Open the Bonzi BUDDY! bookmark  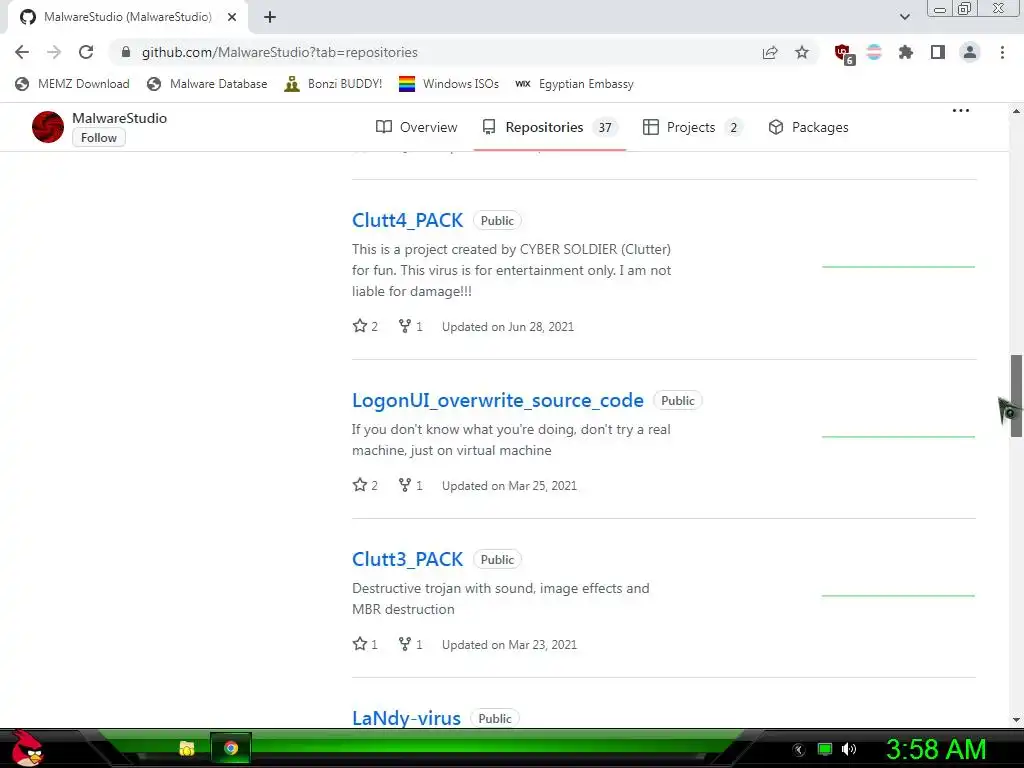click(334, 84)
